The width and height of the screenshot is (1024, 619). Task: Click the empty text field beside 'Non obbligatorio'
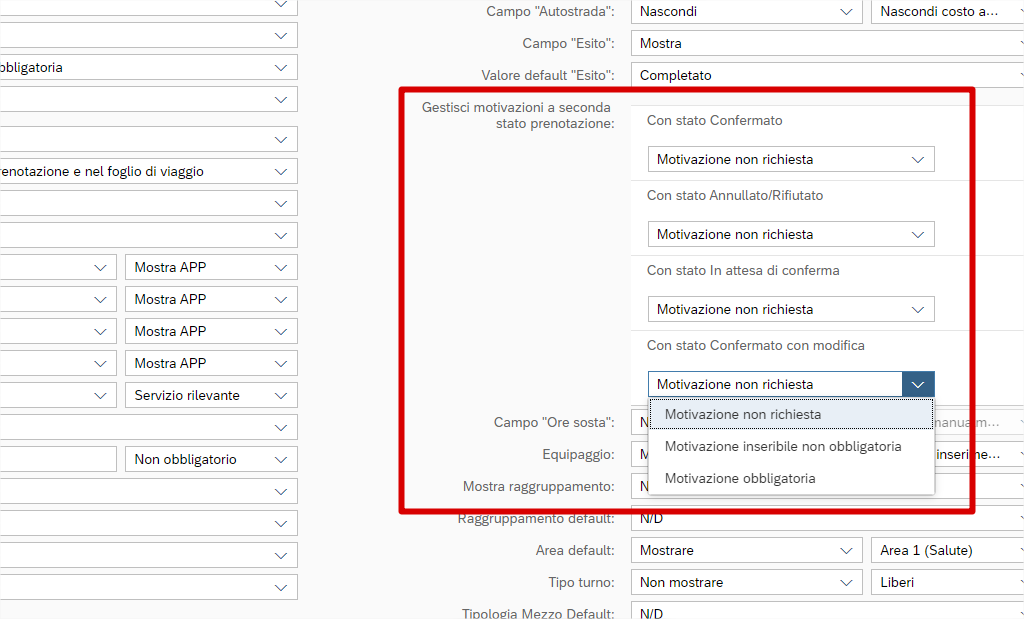pos(58,460)
